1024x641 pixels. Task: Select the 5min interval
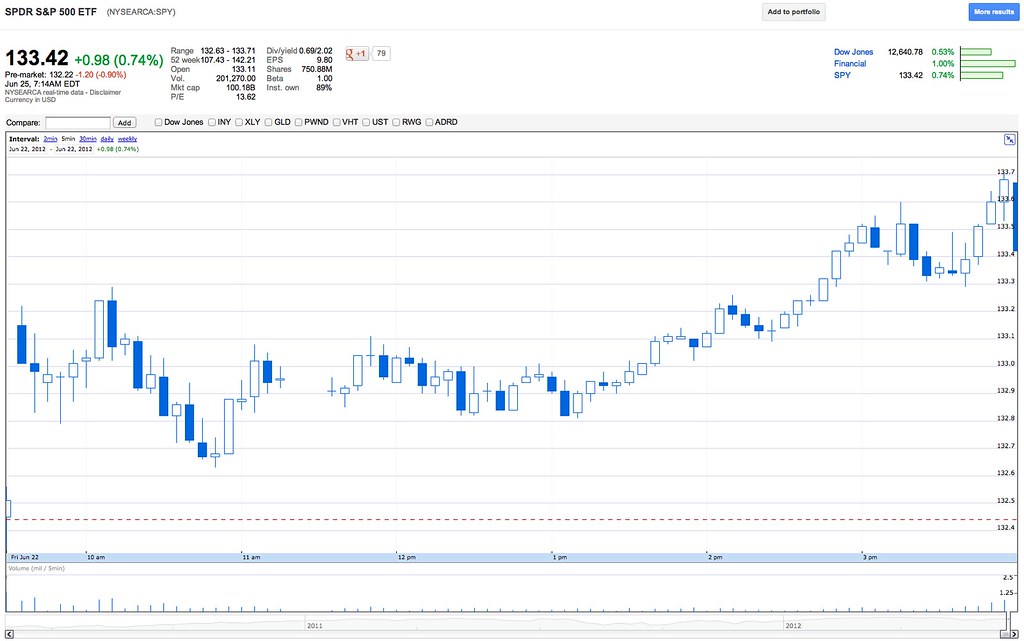point(68,139)
